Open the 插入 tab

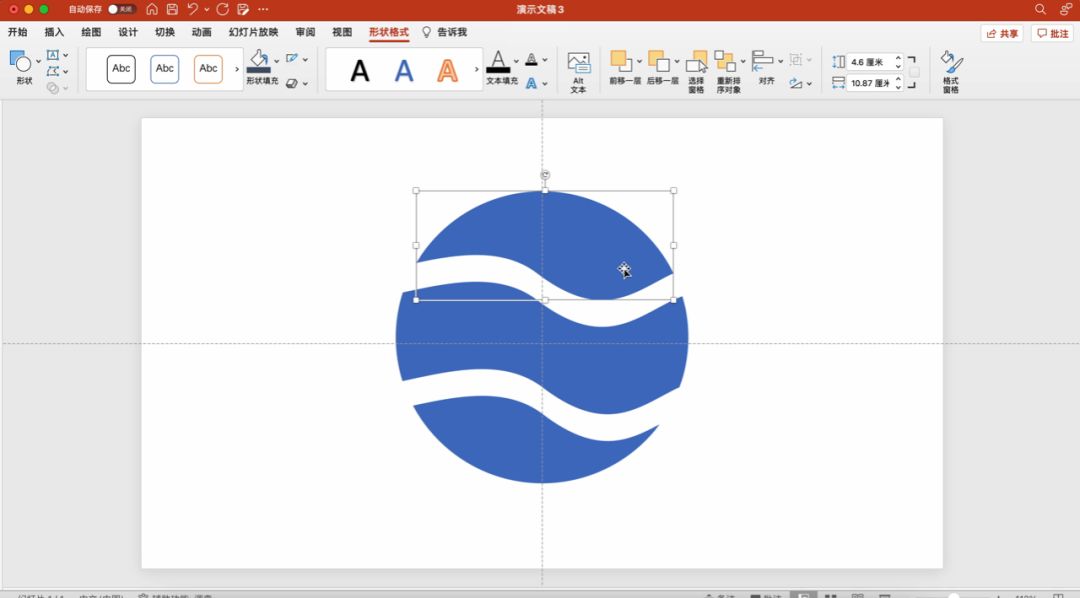pyautogui.click(x=54, y=32)
